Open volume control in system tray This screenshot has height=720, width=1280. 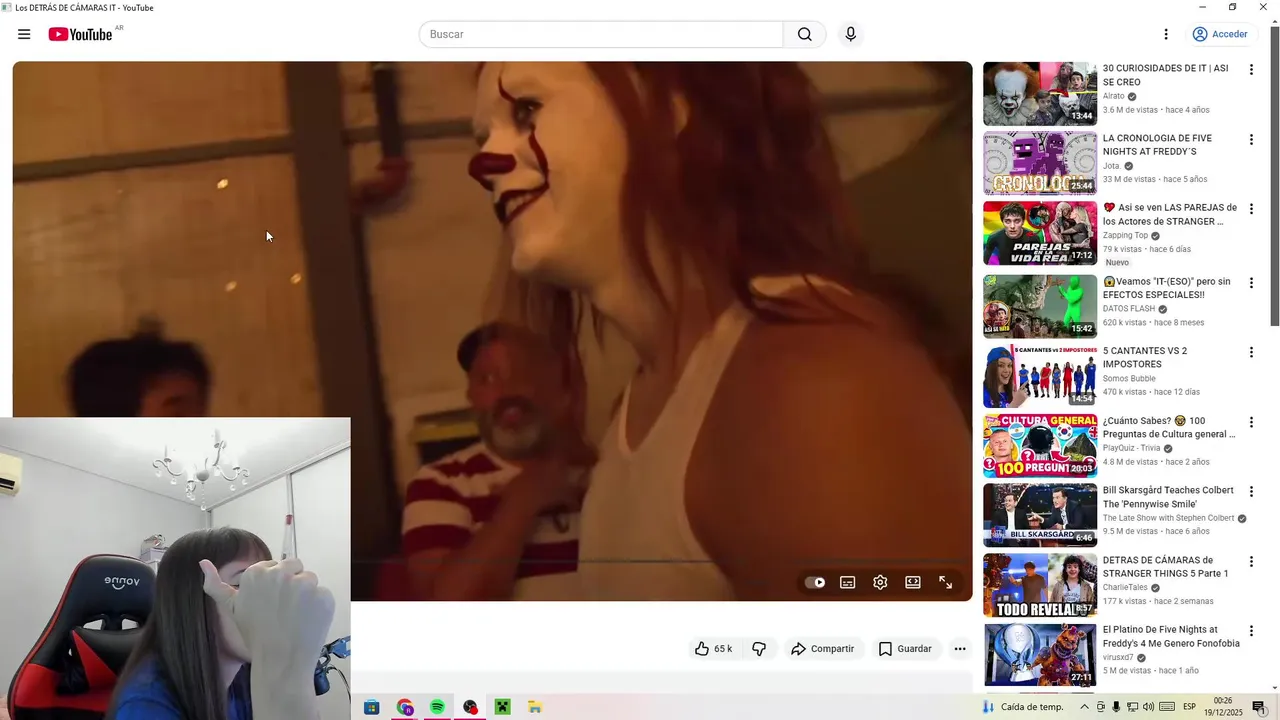(x=1148, y=707)
